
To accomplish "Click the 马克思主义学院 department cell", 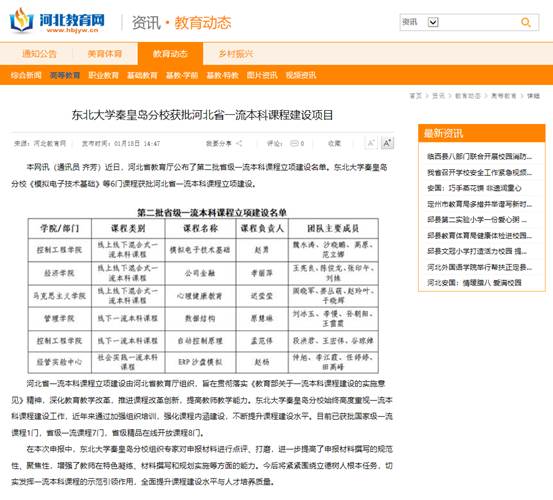I will click(60, 296).
